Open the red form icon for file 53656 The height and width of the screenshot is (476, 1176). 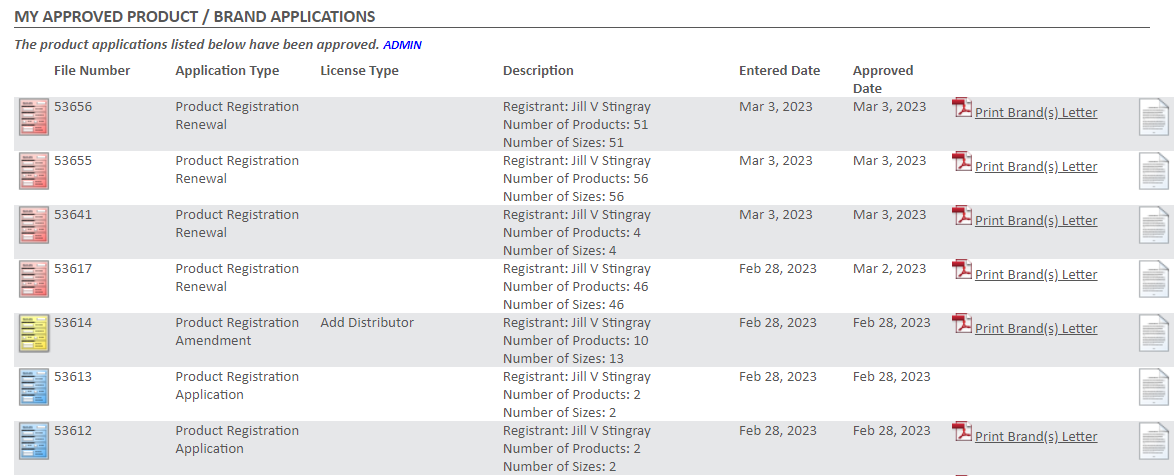pos(34,117)
